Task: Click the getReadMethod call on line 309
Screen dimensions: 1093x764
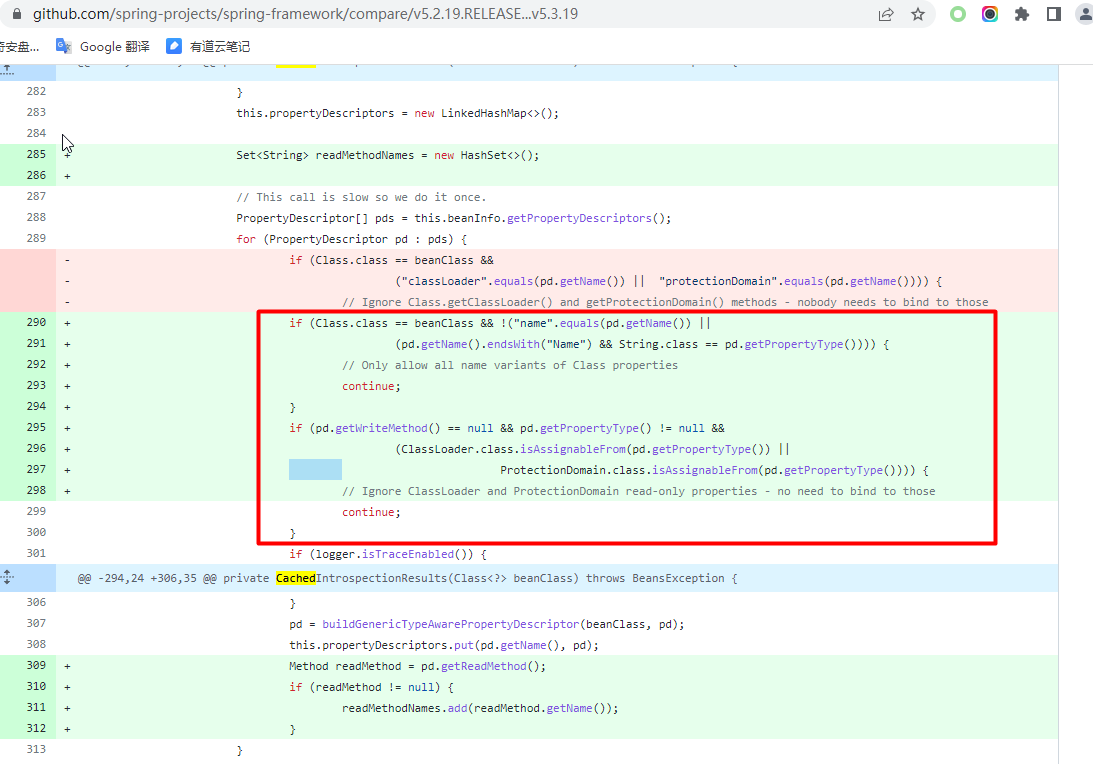Action: point(483,666)
